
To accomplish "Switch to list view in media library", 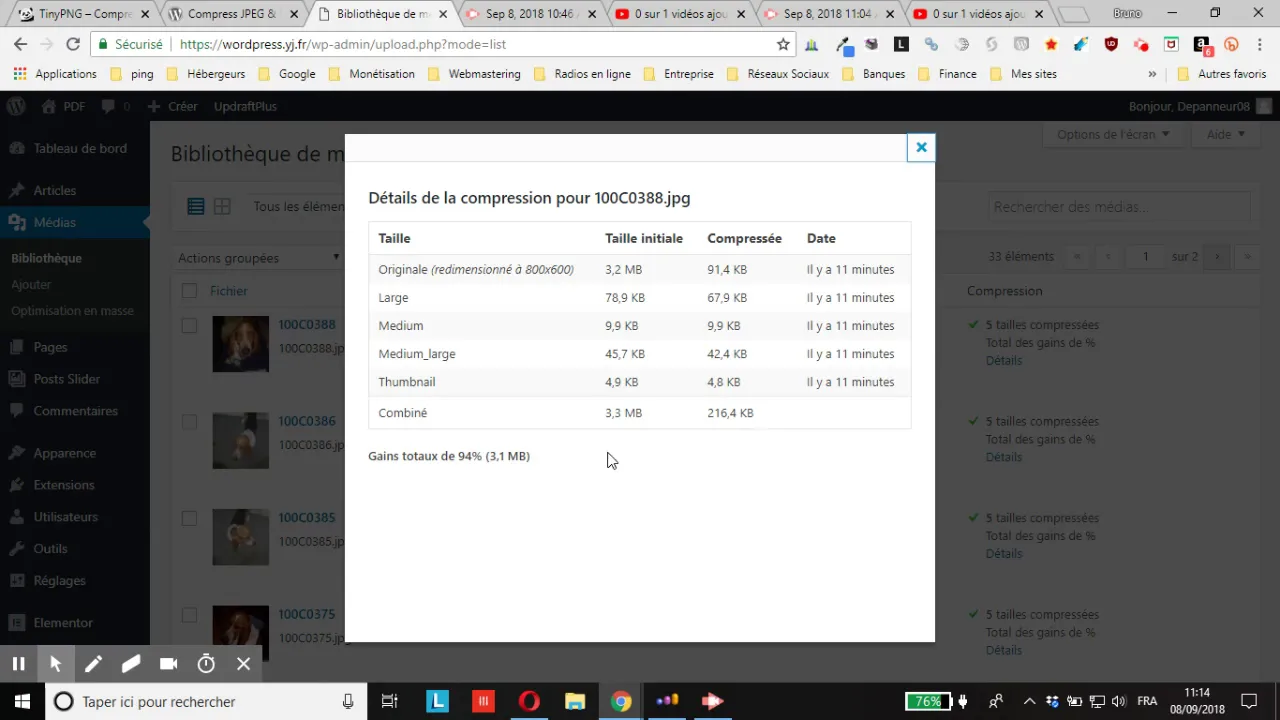I will 196,206.
